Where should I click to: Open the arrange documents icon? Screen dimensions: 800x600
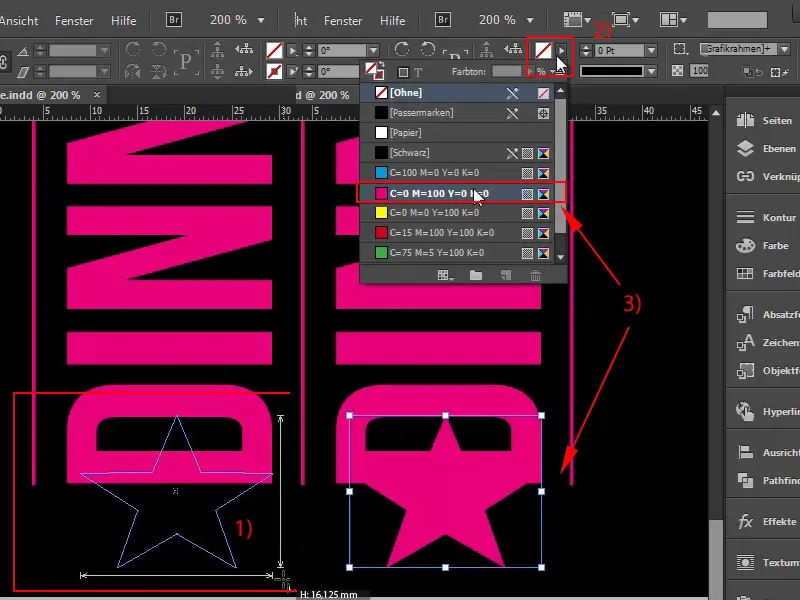(x=668, y=20)
